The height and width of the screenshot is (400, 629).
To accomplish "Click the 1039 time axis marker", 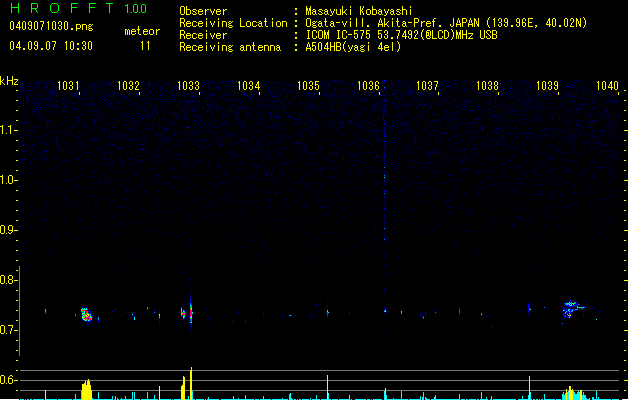I will (547, 85).
